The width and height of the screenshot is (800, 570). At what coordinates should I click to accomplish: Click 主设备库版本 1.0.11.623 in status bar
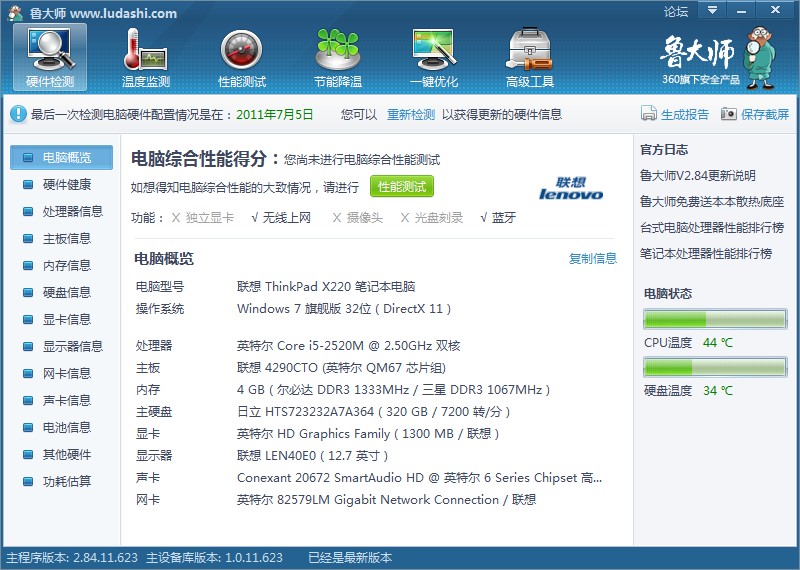click(214, 558)
